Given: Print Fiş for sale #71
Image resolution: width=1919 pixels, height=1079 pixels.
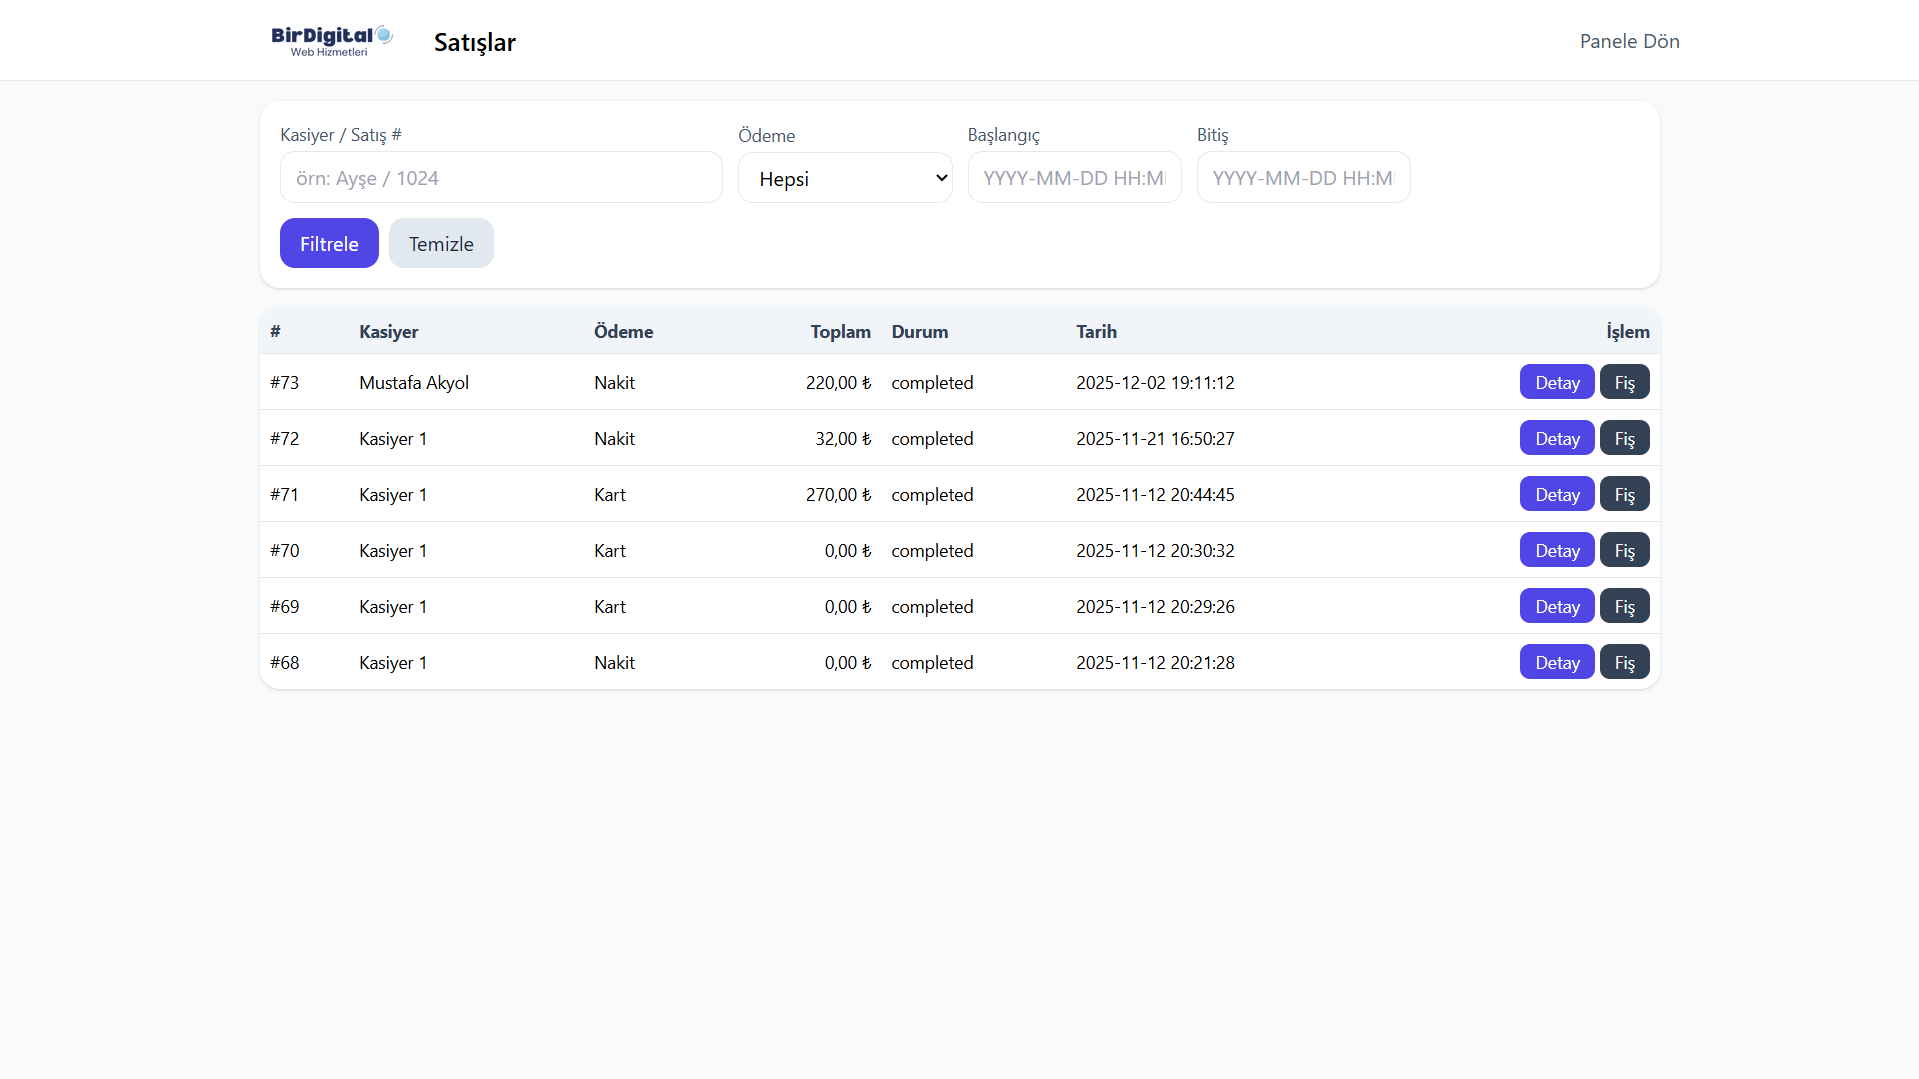Looking at the screenshot, I should click(x=1624, y=494).
